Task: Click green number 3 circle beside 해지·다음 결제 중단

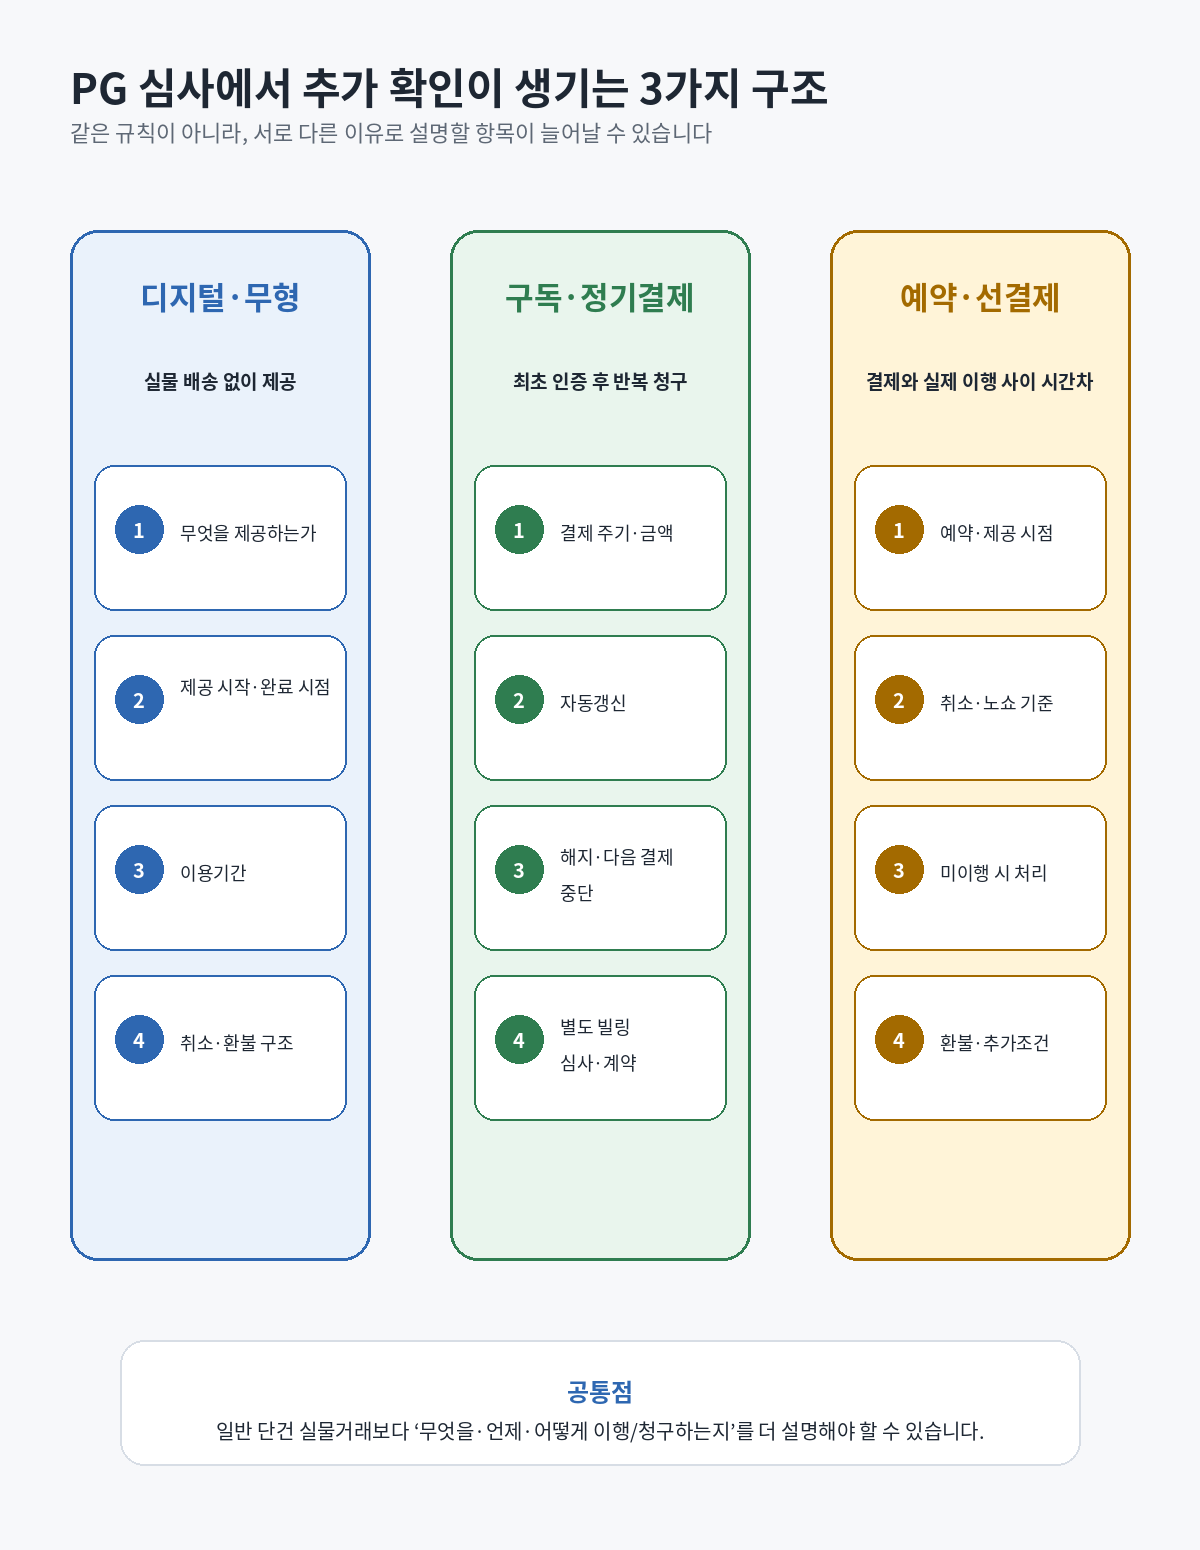Action: [x=519, y=870]
